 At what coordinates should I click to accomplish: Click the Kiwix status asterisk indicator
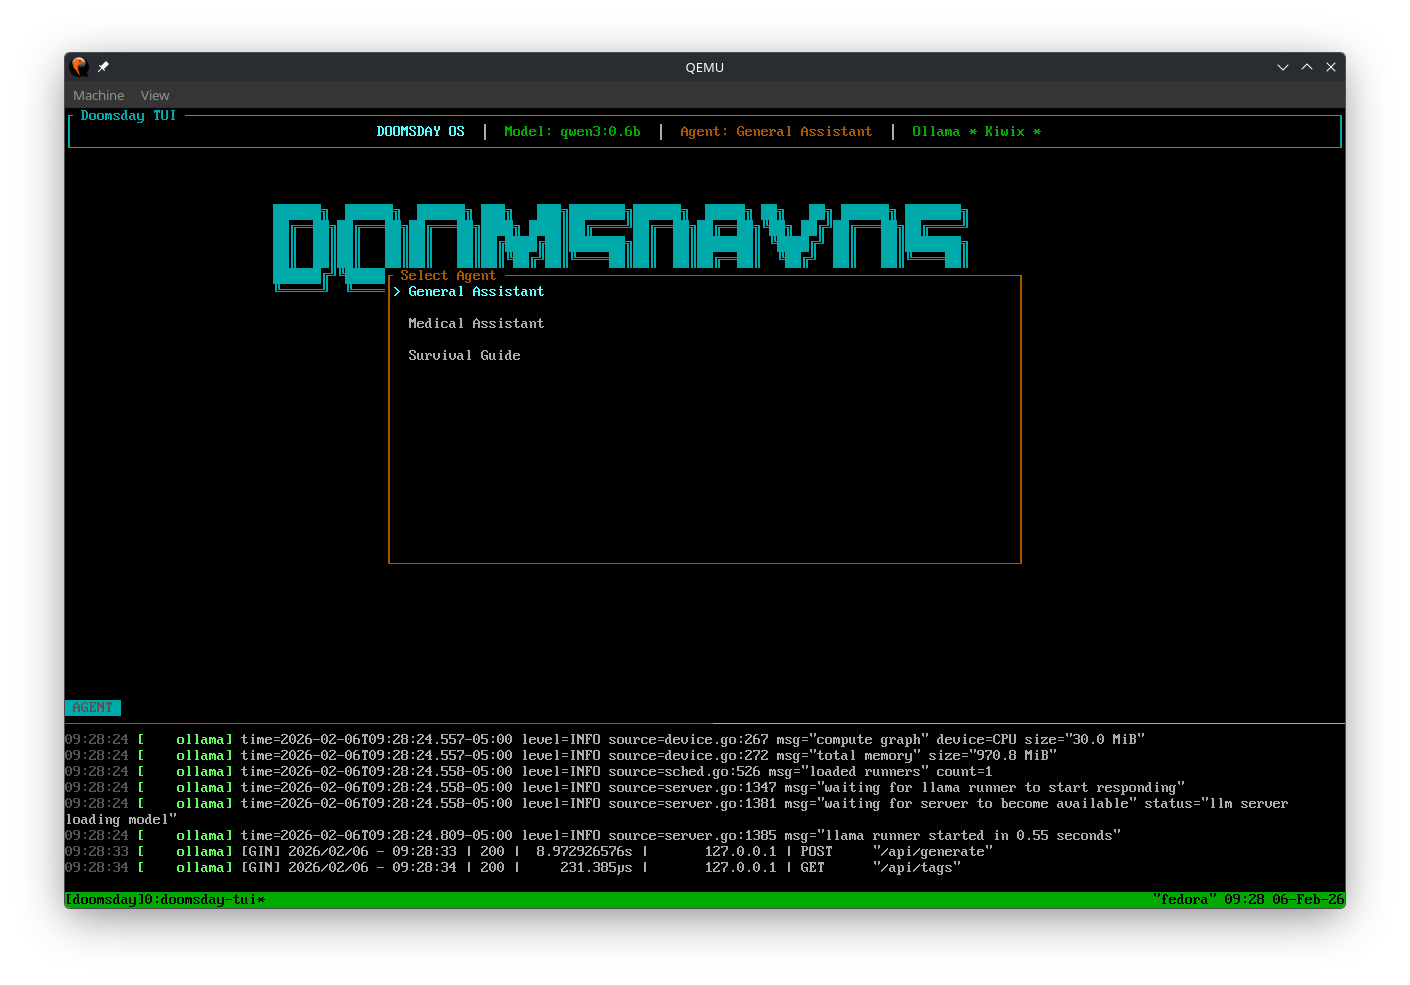1035,131
